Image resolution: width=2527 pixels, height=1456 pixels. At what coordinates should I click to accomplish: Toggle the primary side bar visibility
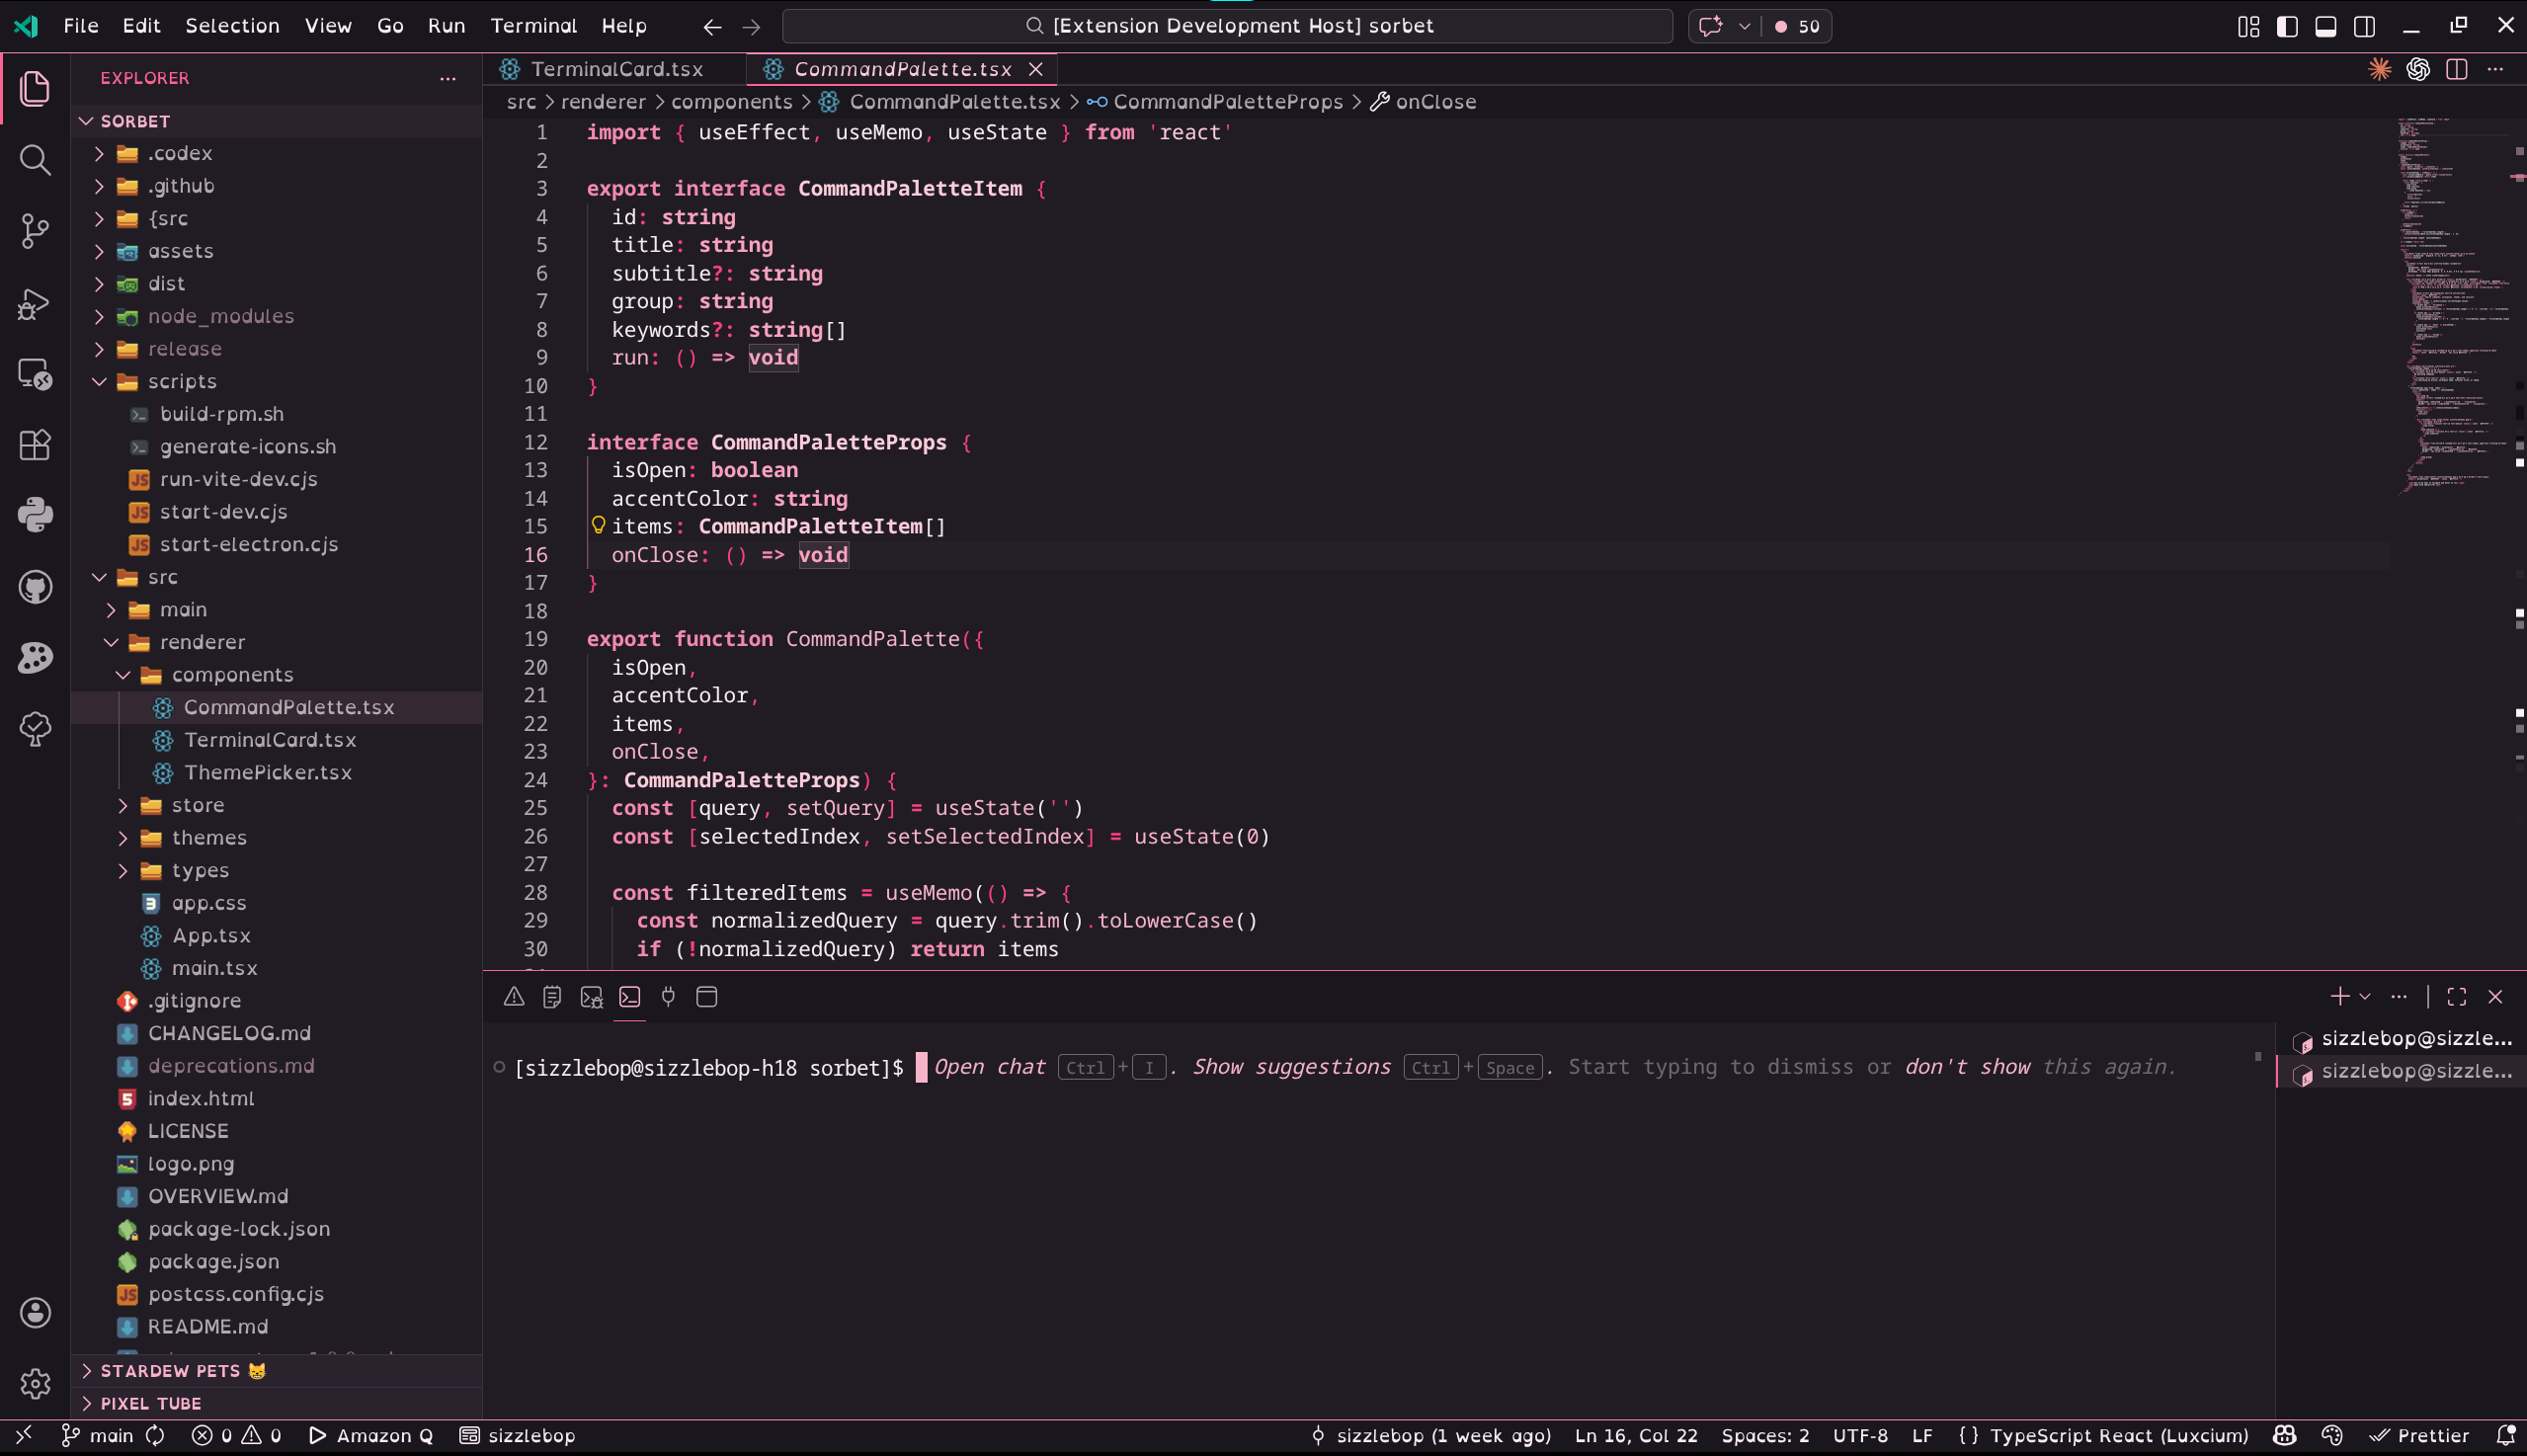pos(2286,26)
